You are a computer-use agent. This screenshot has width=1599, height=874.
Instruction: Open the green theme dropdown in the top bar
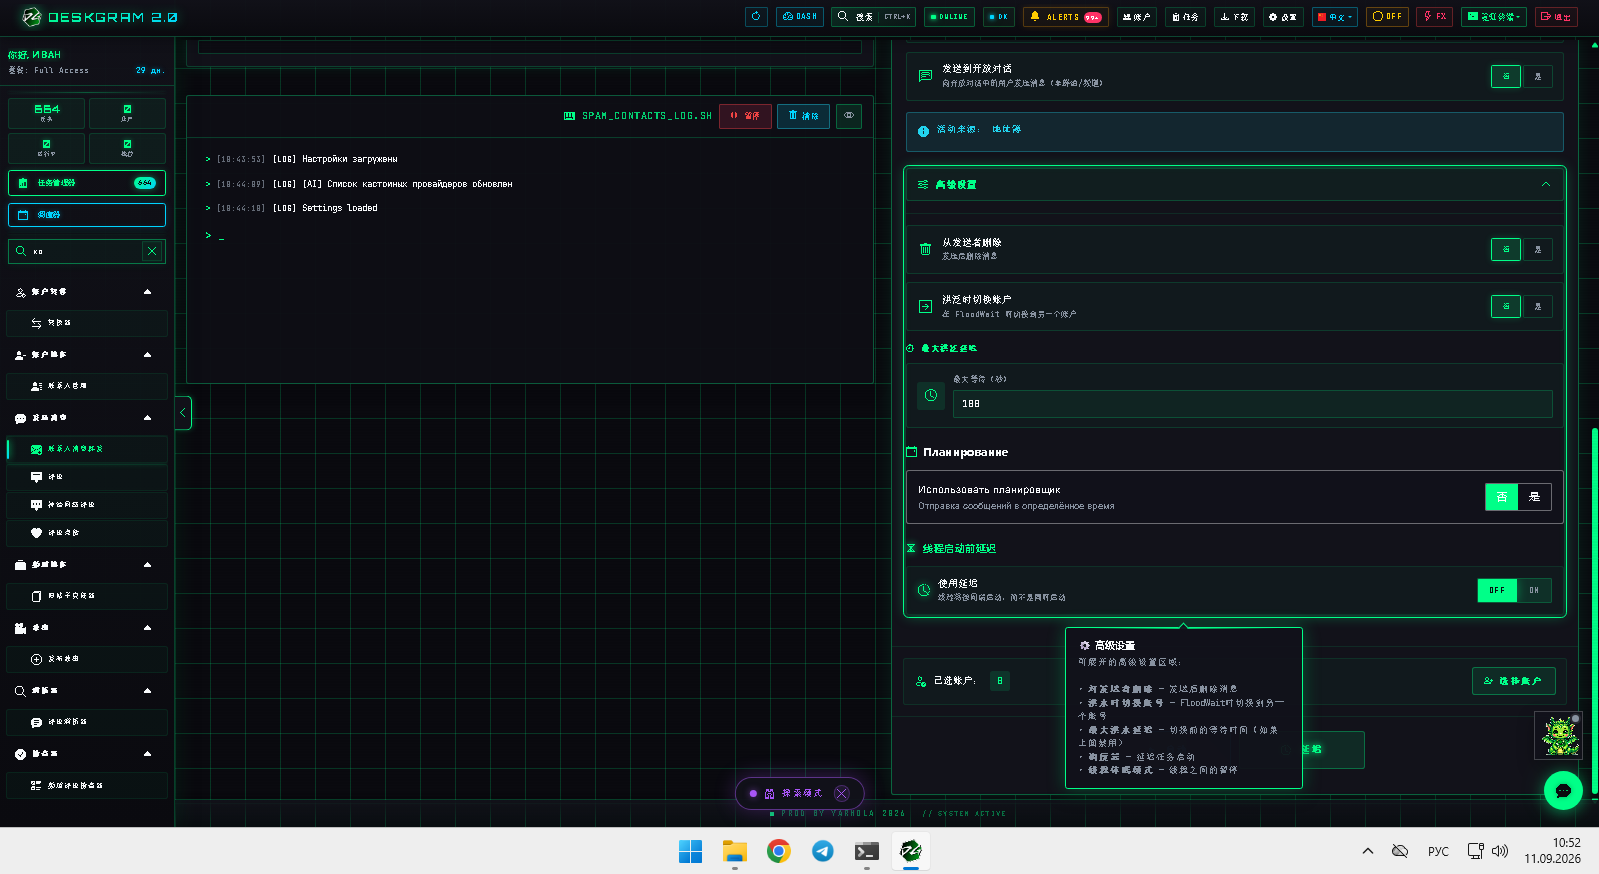(1494, 17)
